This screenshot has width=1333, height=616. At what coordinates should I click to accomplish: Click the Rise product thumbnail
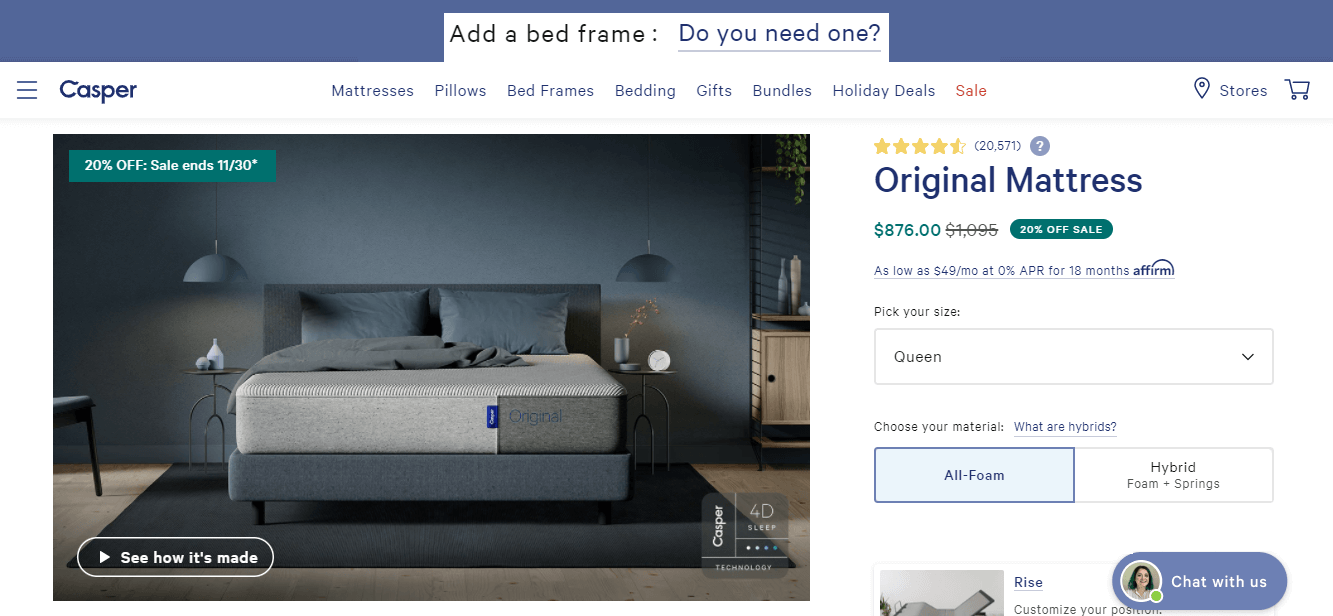point(942,593)
